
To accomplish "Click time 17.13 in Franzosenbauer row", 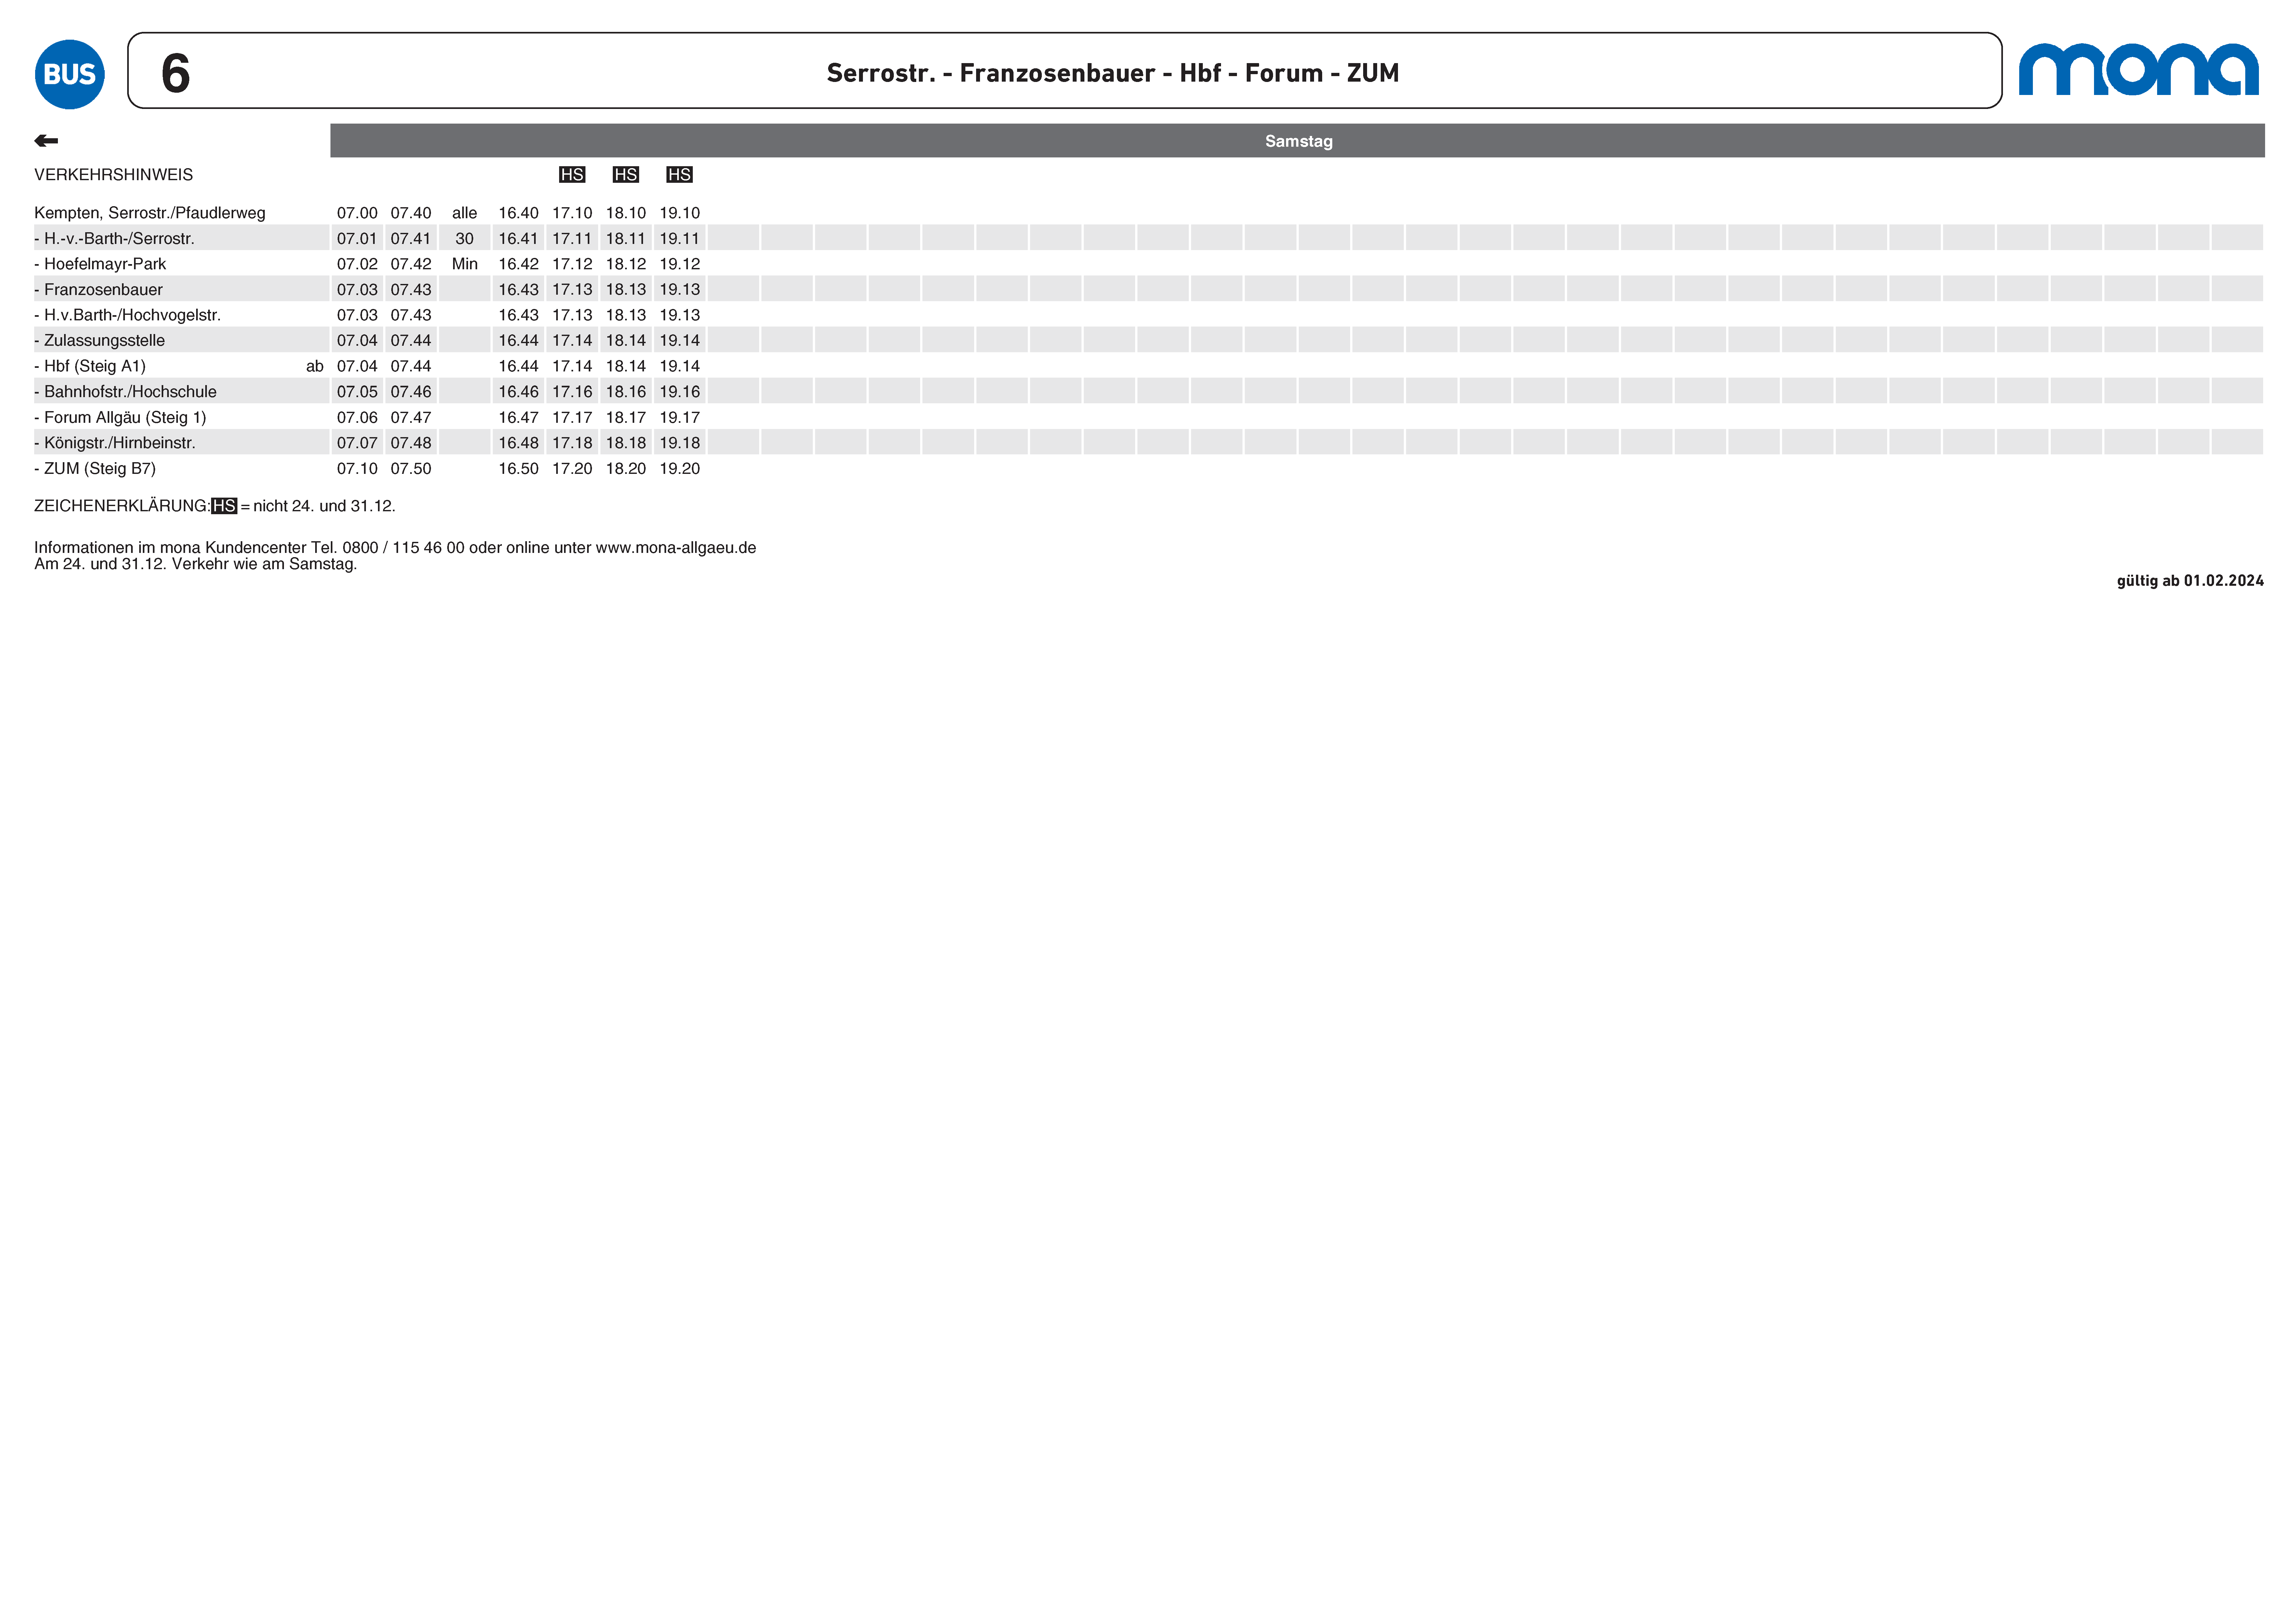I will 572,290.
